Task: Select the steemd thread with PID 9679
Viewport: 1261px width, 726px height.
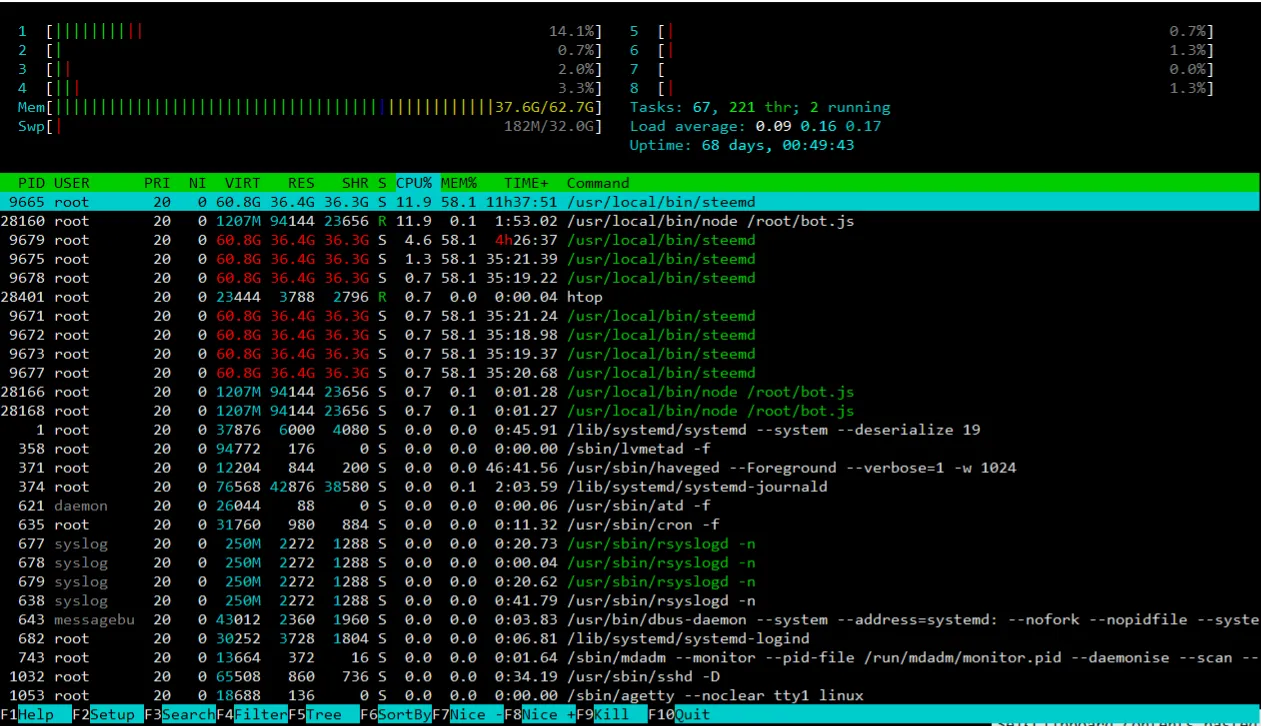Action: [x=630, y=240]
